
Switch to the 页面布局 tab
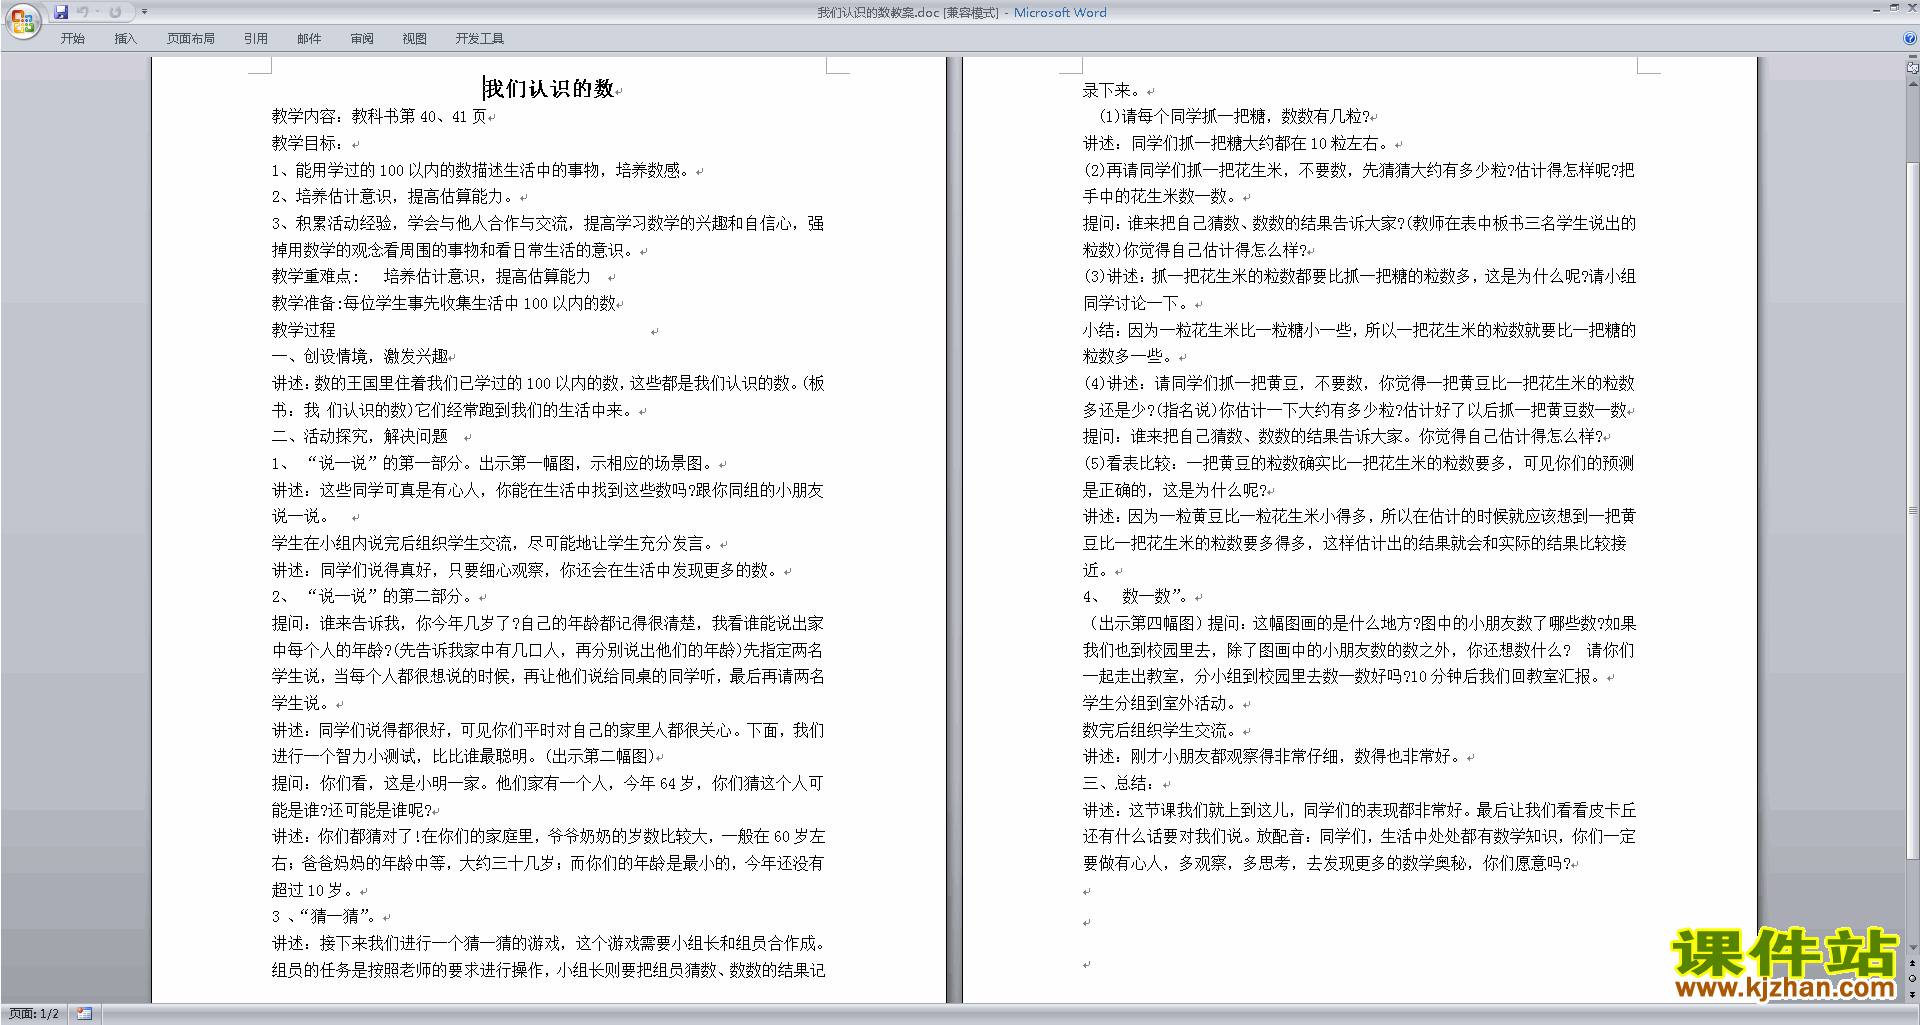pyautogui.click(x=191, y=38)
